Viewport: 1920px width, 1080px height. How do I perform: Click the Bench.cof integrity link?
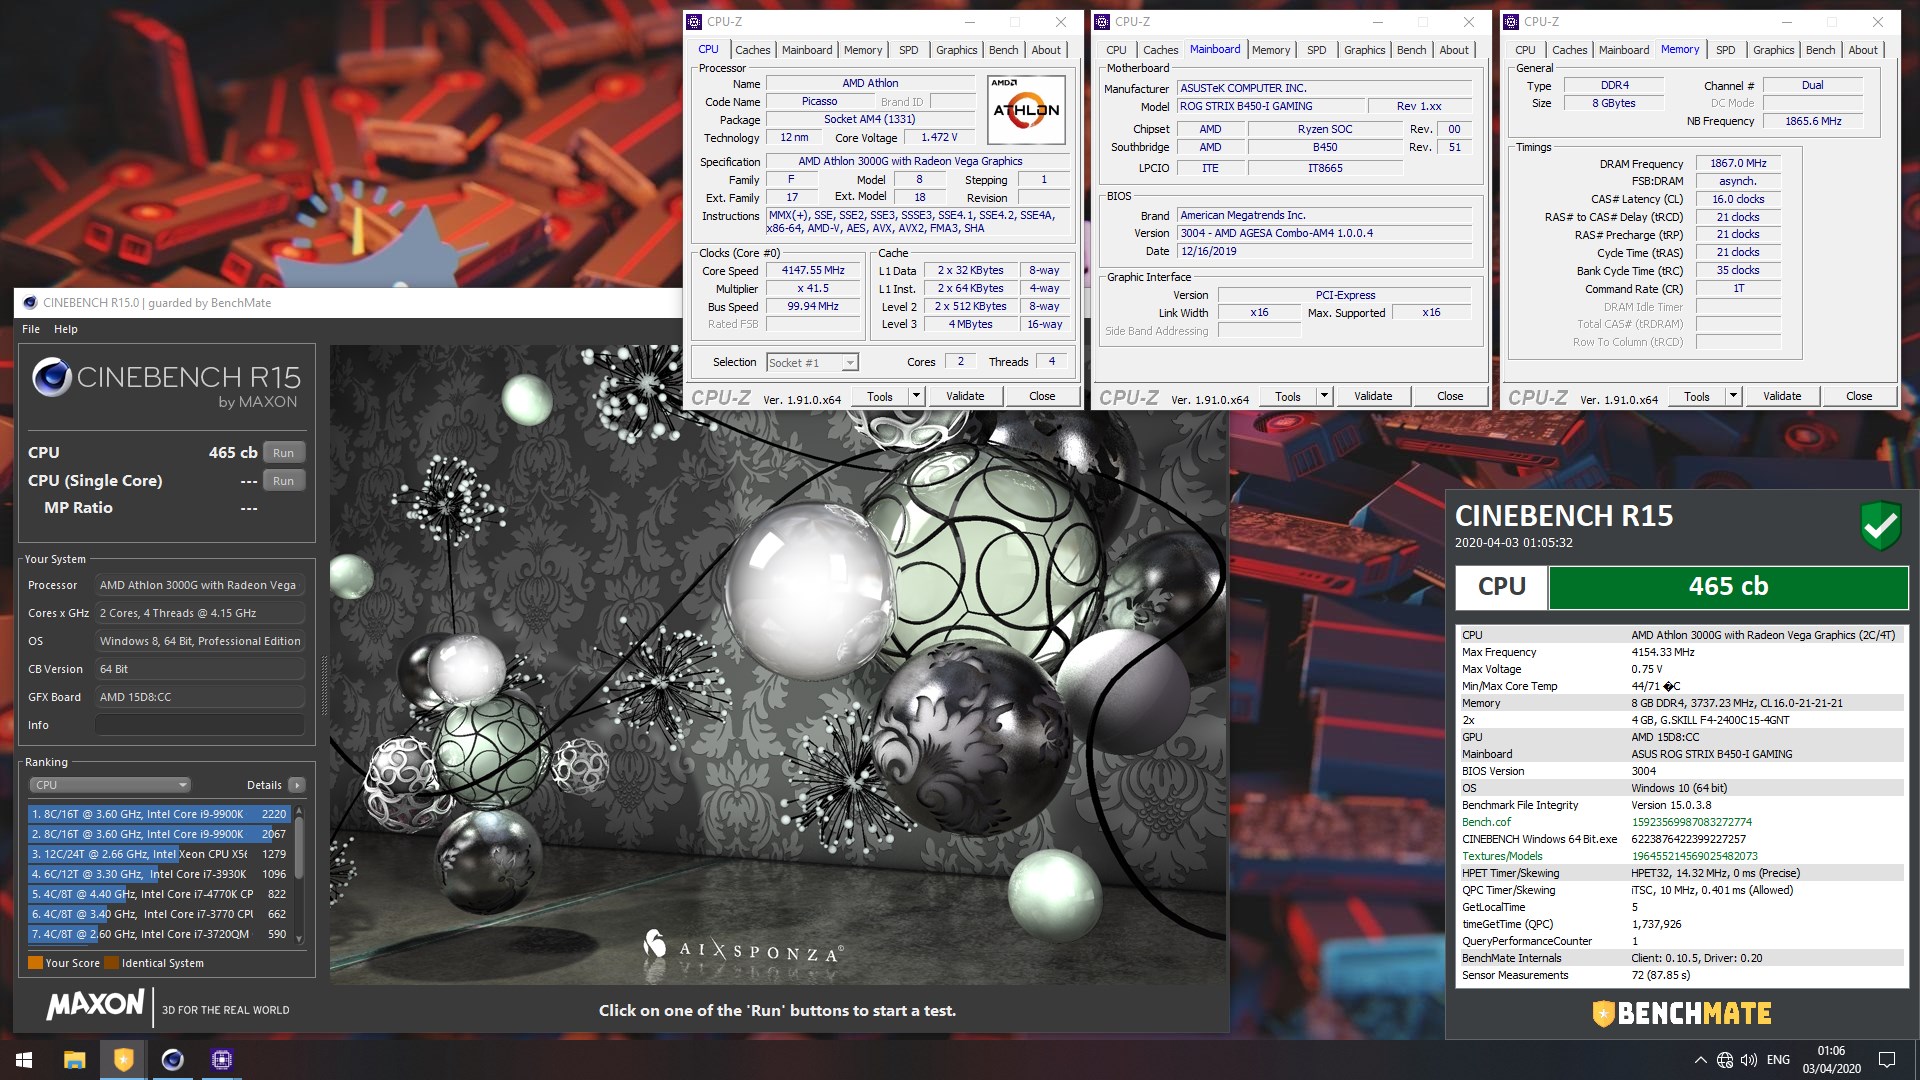point(1486,822)
